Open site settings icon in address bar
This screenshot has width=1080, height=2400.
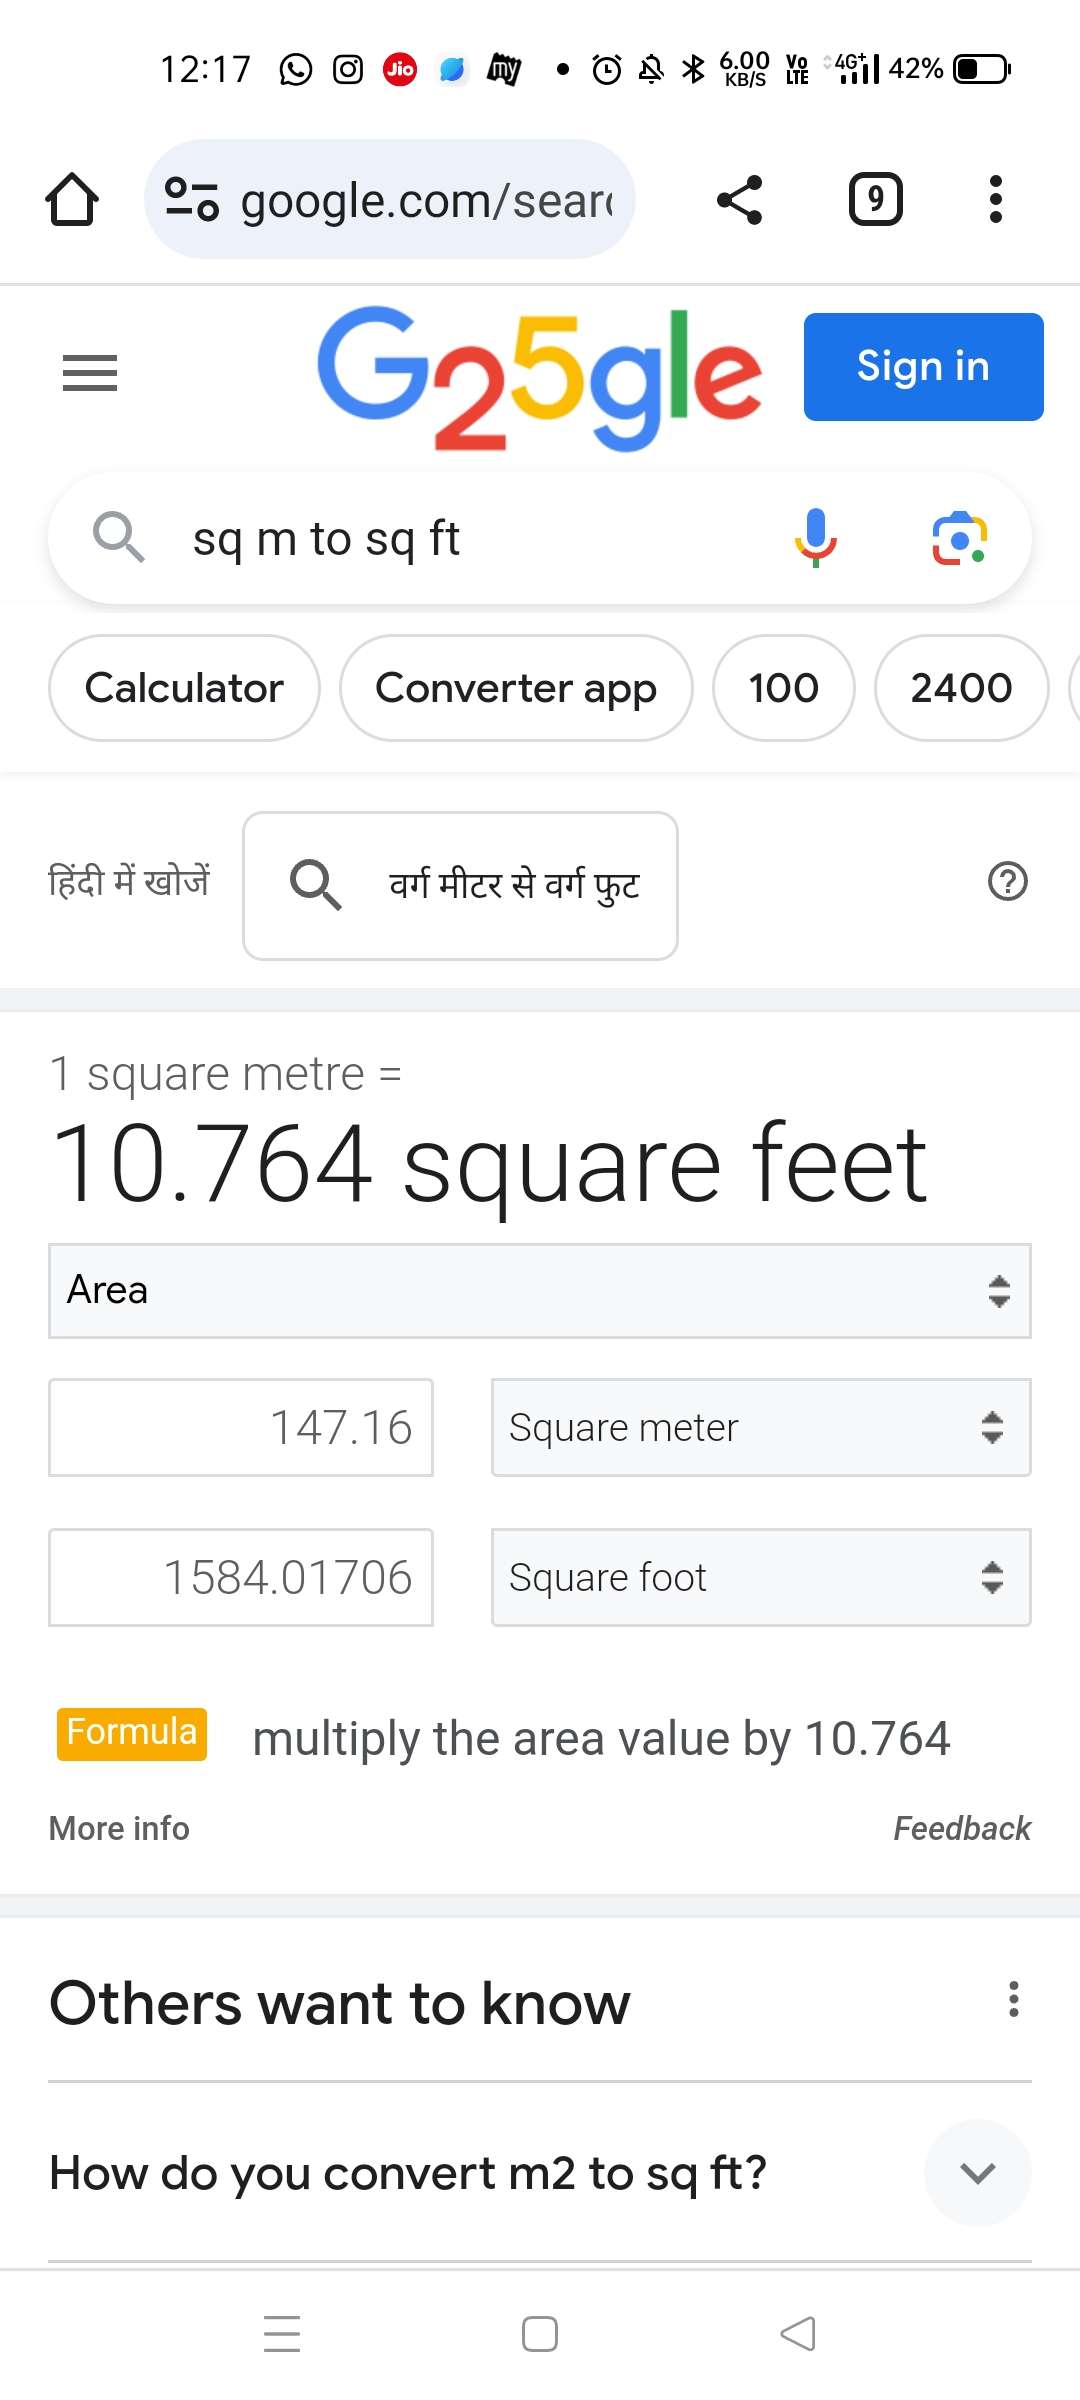[191, 199]
